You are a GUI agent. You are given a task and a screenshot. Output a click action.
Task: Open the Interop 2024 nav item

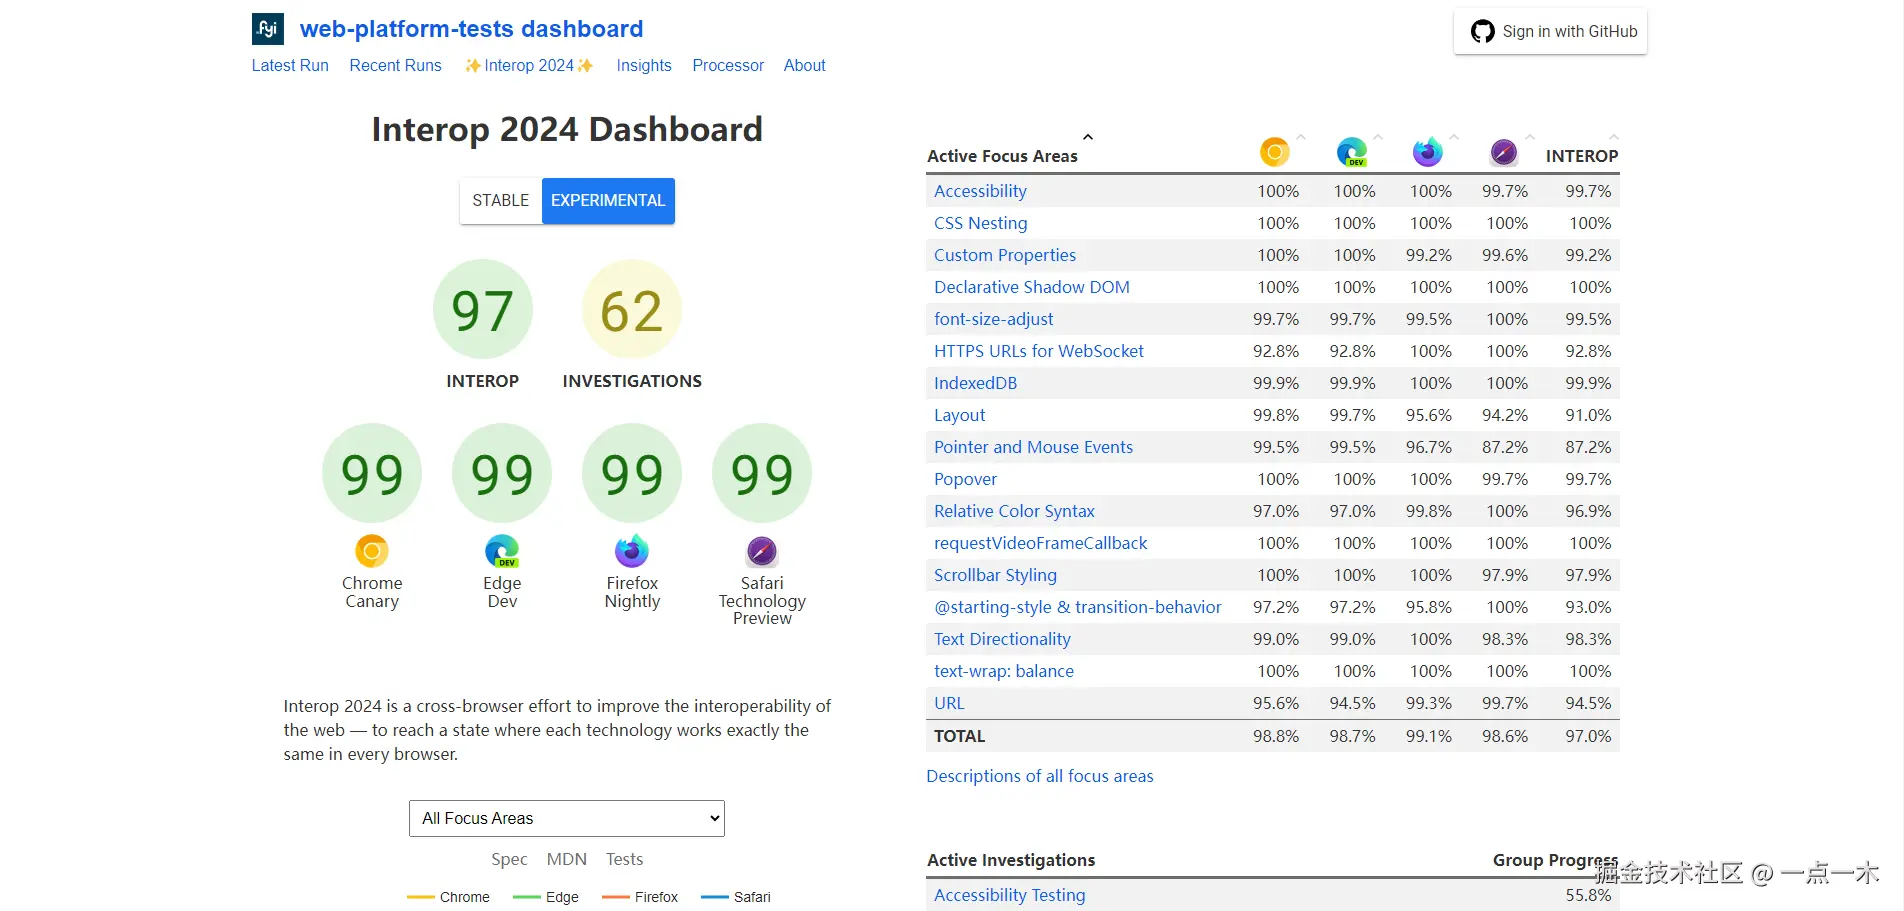pos(529,66)
